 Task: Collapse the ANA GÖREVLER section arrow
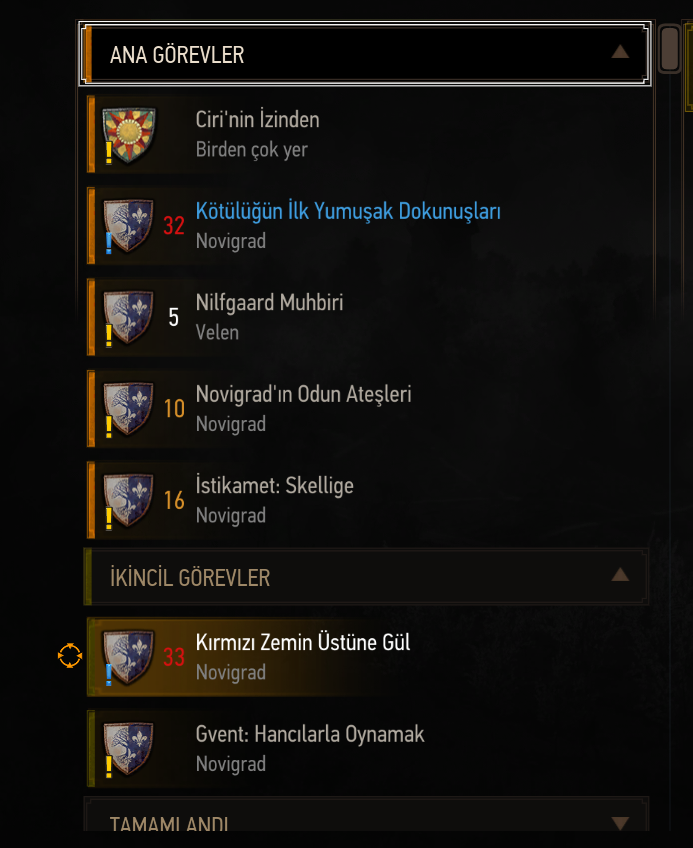[620, 52]
